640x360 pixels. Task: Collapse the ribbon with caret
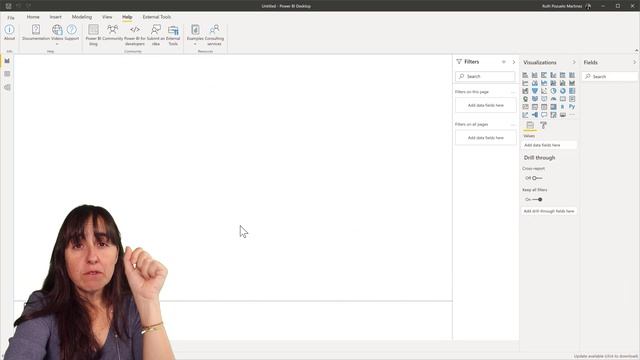636,51
